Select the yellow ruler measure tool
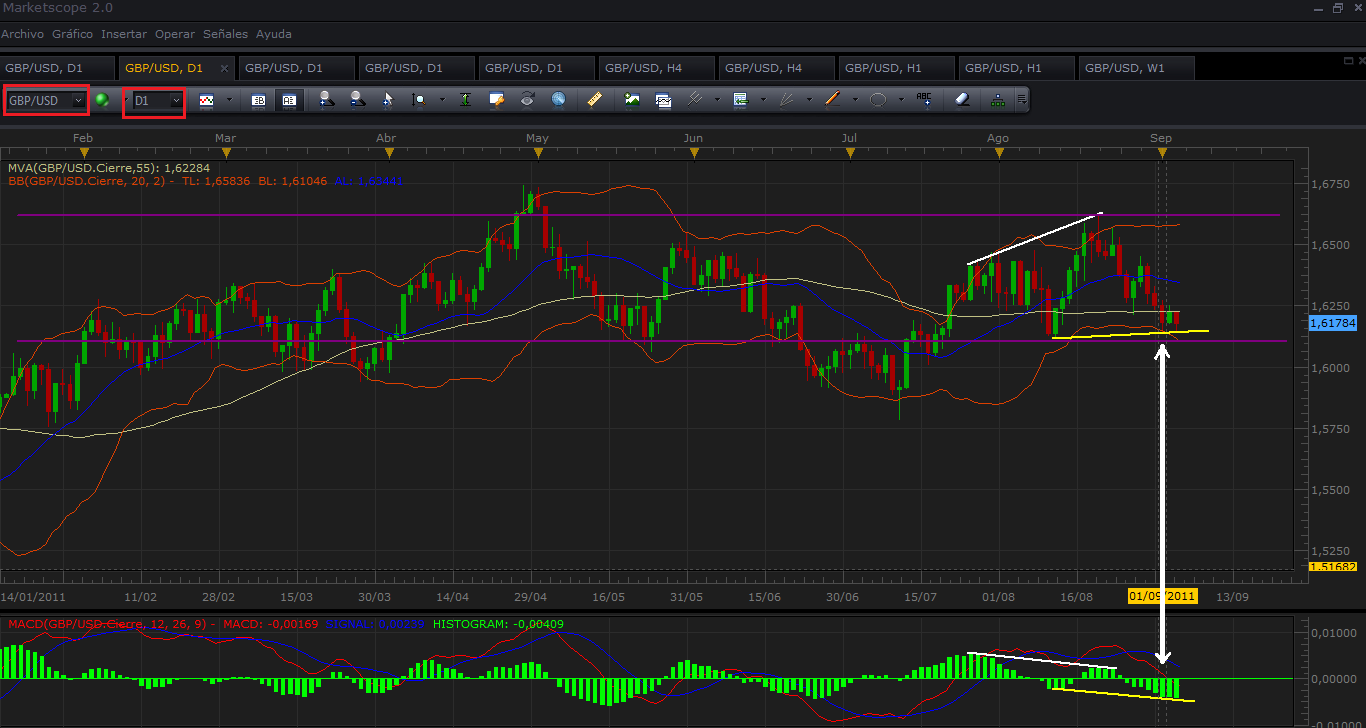This screenshot has width=1366, height=728. (x=594, y=100)
